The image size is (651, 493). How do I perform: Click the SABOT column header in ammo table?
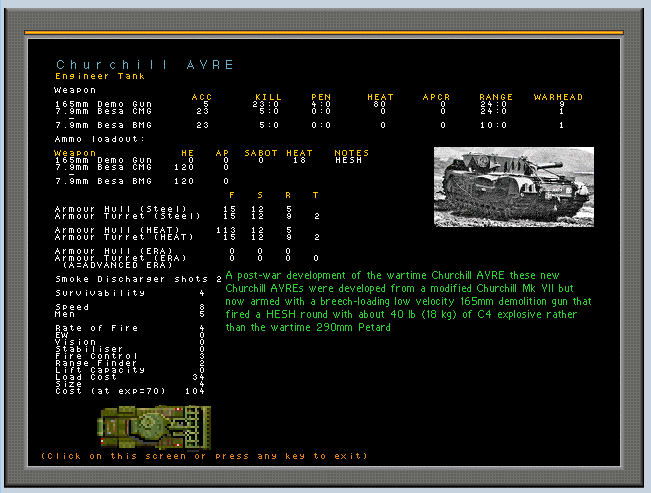coord(260,153)
